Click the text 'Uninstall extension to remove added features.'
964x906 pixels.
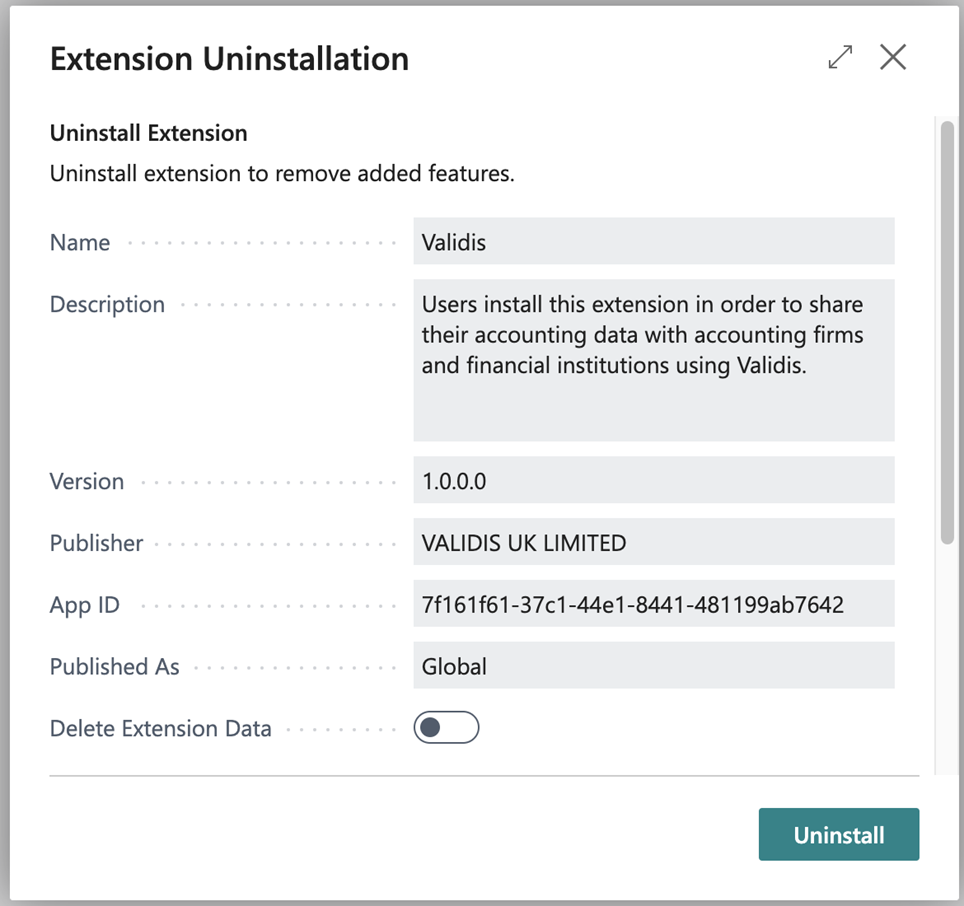[282, 173]
